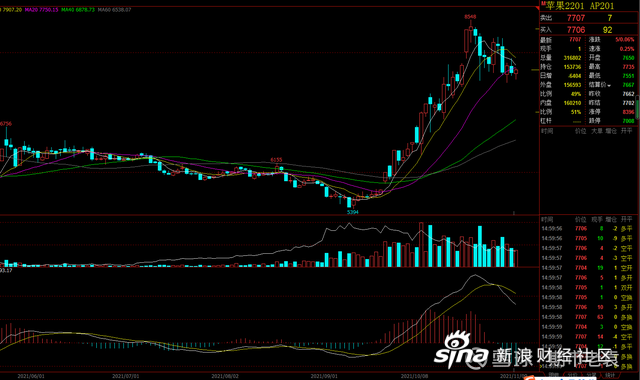The width and height of the screenshot is (640, 380).
Task: Click the 日增 value -6404
Action: tap(575, 76)
